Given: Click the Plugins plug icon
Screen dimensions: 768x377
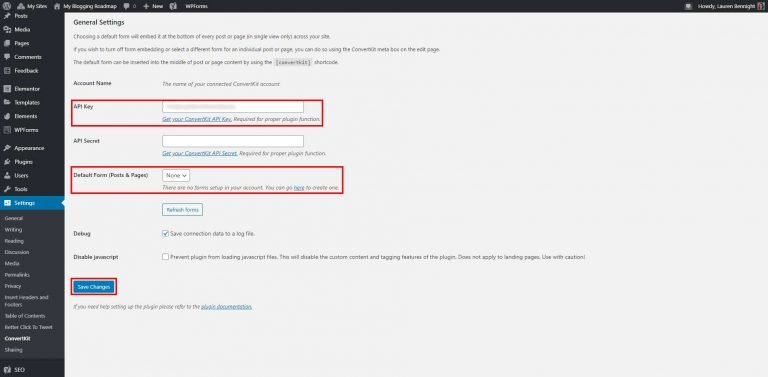Looking at the screenshot, I should (x=7, y=162).
